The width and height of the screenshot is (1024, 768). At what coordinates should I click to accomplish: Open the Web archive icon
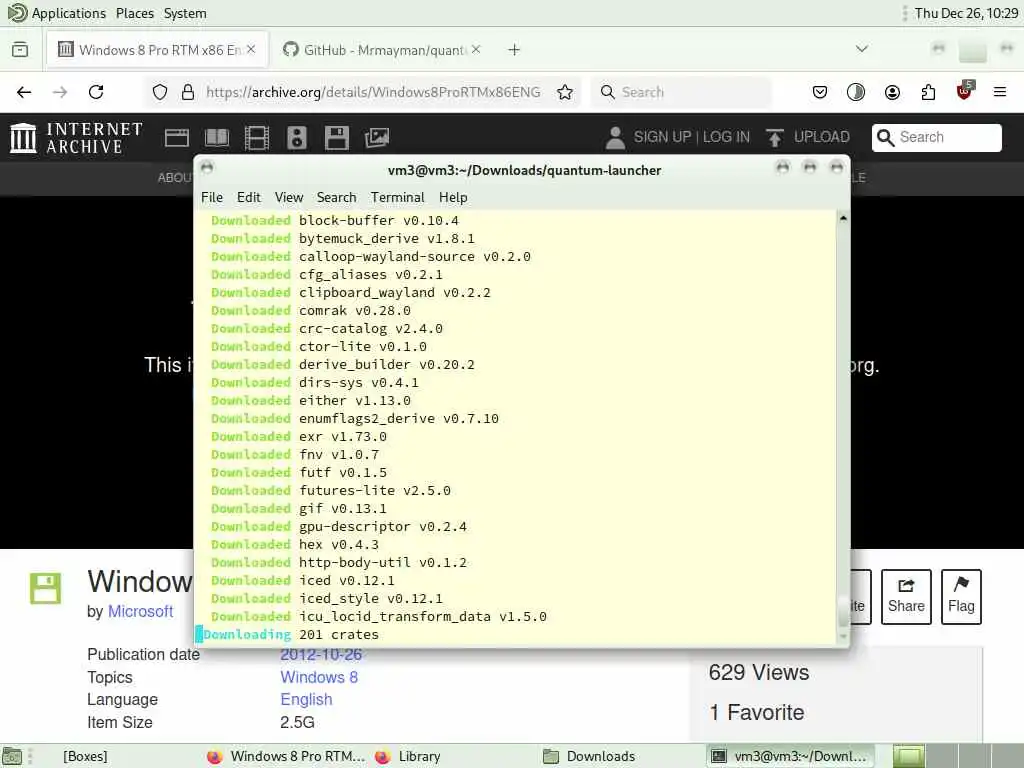(176, 138)
